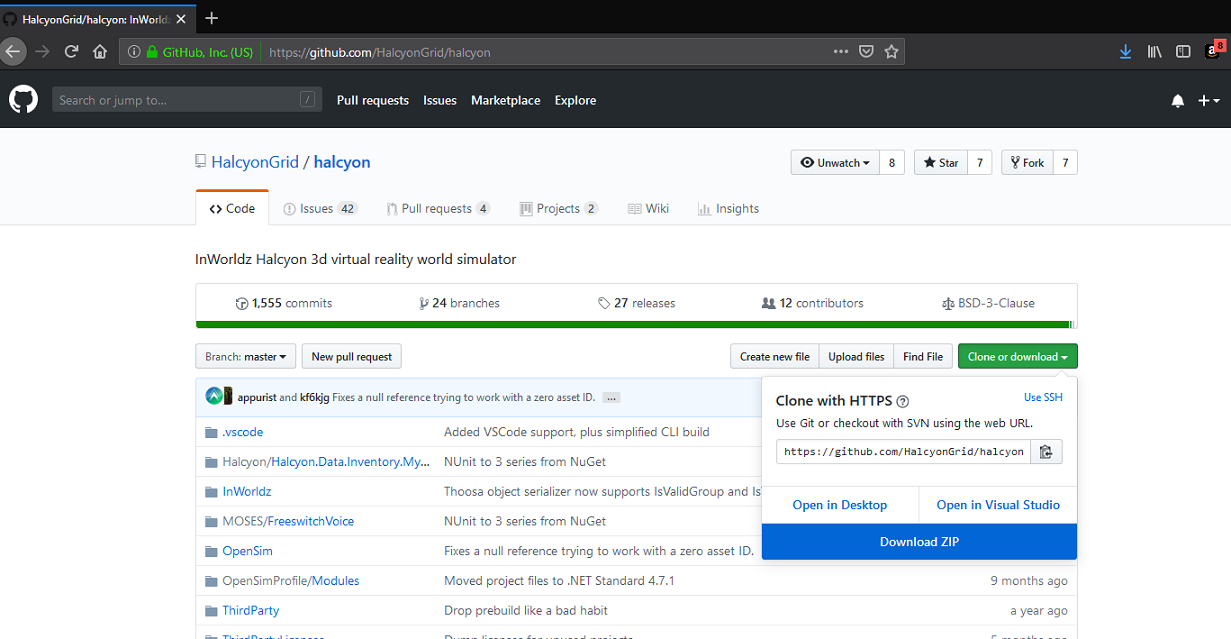Click Pull requests in top navigation
1231x639 pixels.
[x=373, y=100]
